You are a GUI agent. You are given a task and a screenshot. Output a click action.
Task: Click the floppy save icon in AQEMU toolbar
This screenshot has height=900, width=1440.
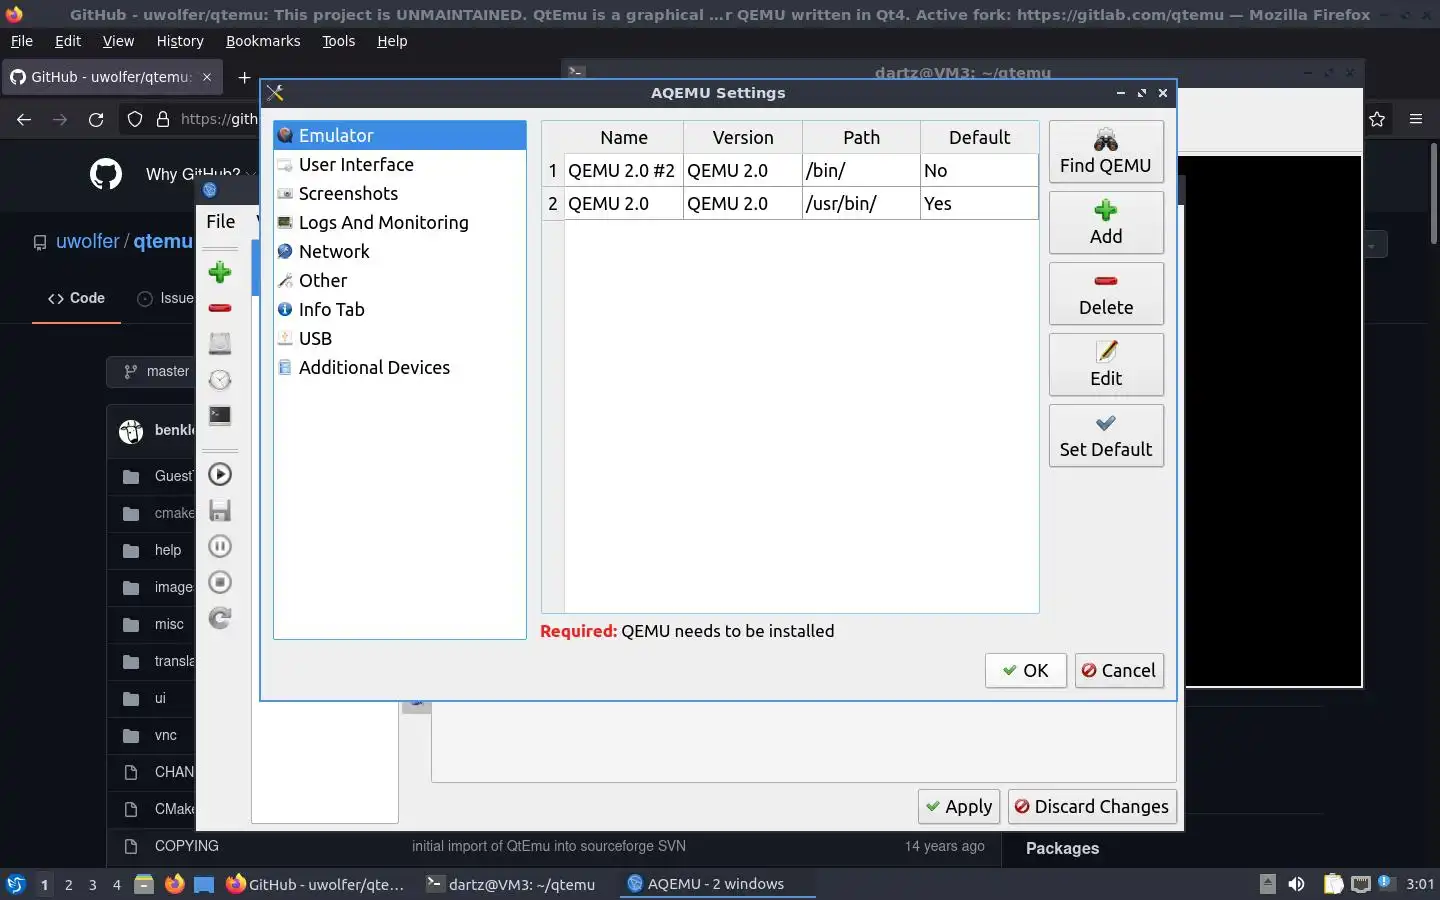click(220, 511)
